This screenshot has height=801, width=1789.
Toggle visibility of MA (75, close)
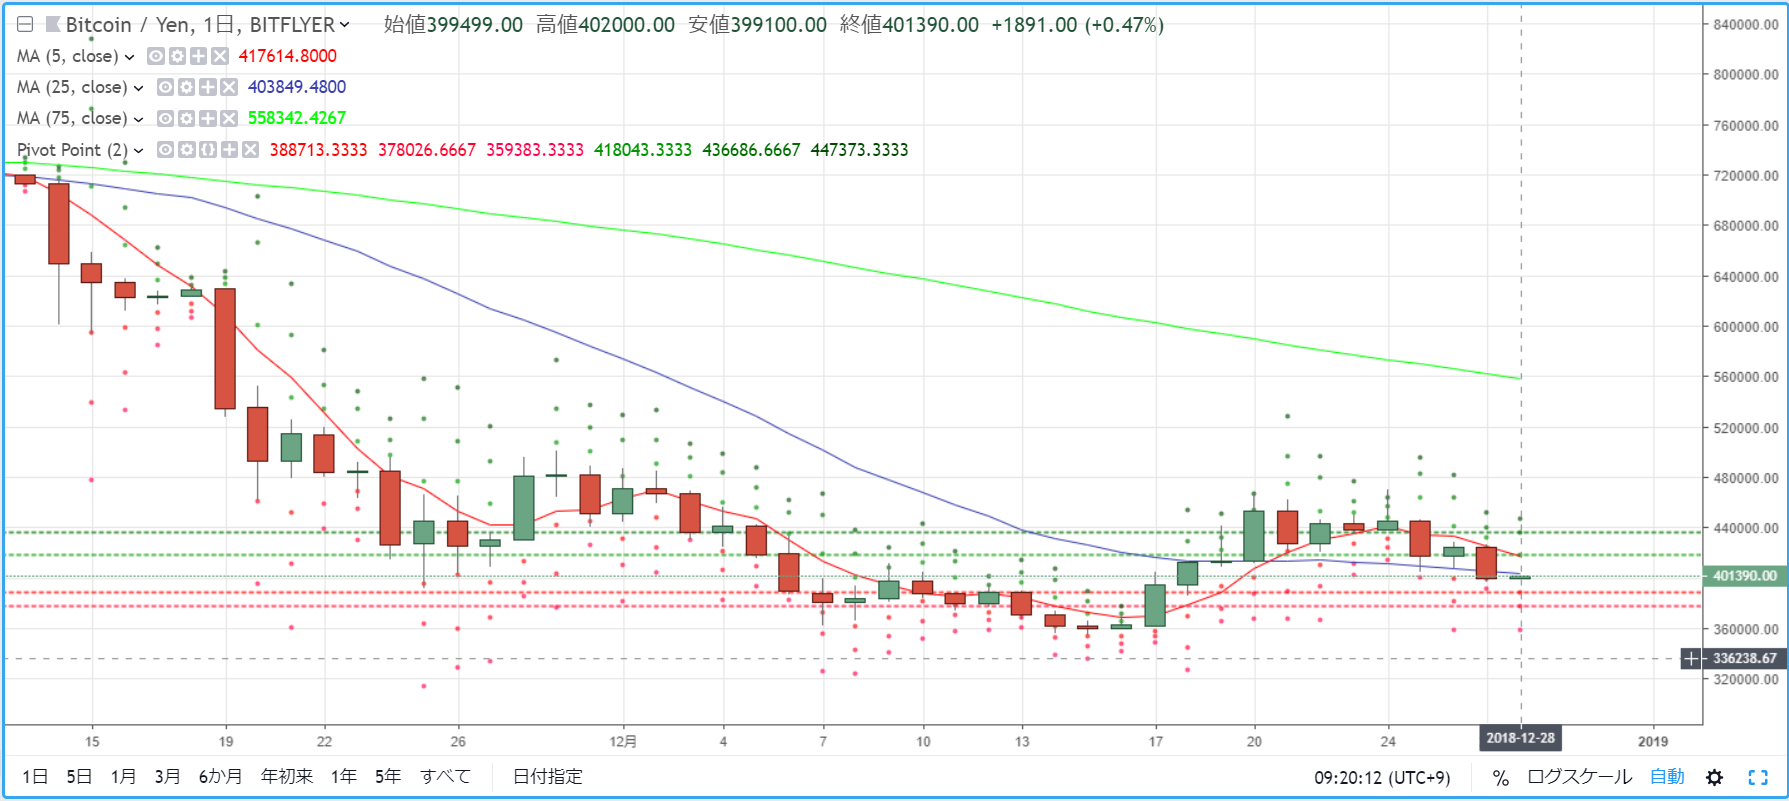pos(166,118)
